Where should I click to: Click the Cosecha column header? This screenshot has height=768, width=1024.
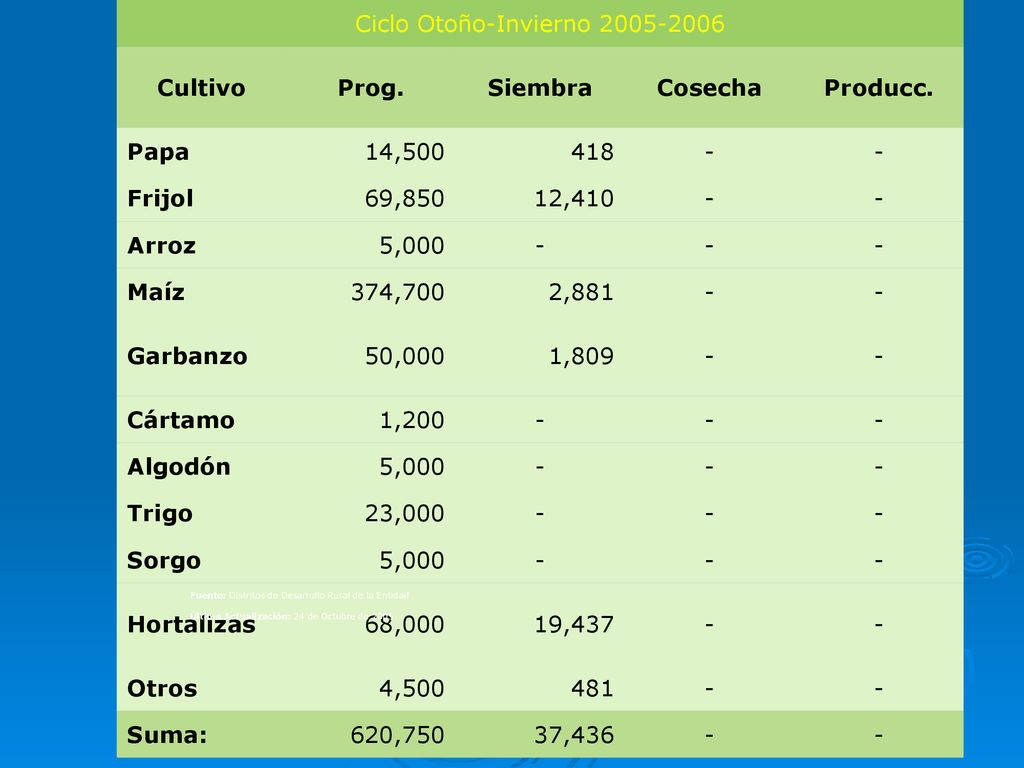(709, 88)
